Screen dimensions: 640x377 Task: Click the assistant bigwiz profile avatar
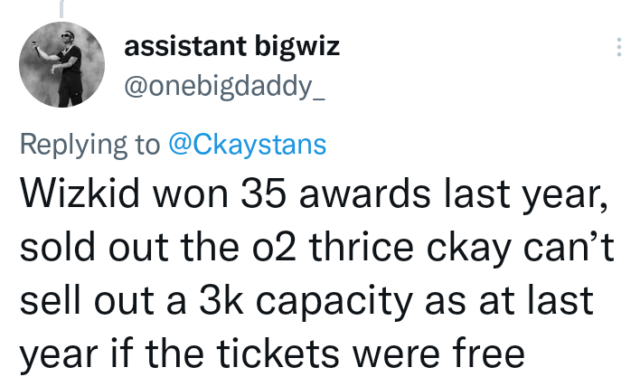click(x=62, y=64)
